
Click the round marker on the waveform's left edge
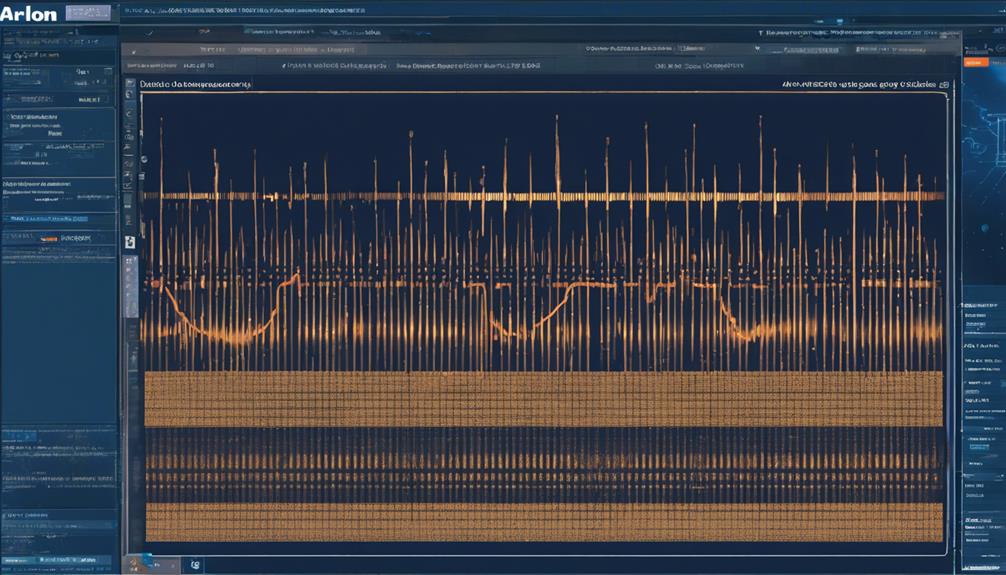point(142,159)
